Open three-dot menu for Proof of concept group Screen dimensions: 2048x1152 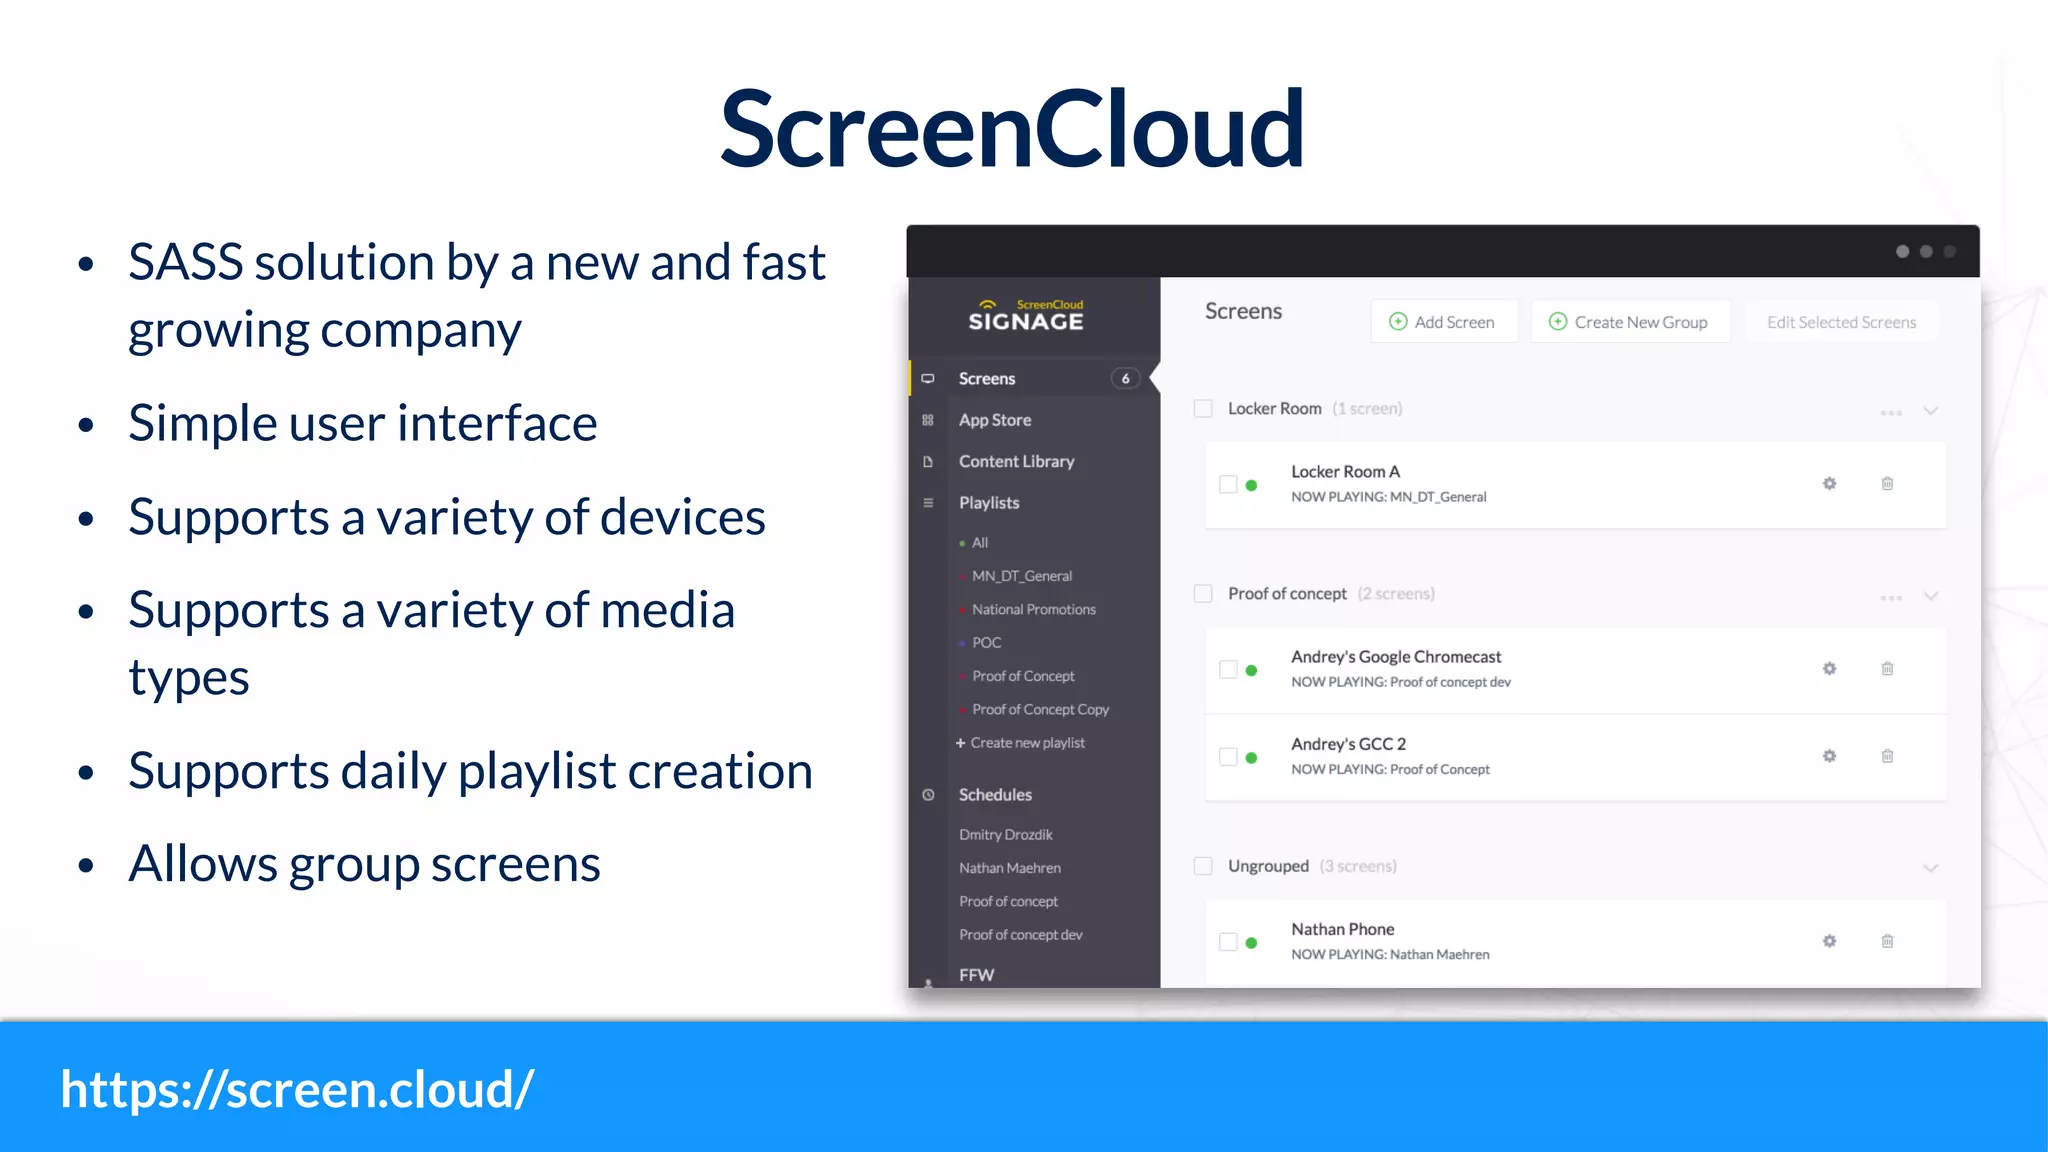click(x=1890, y=597)
